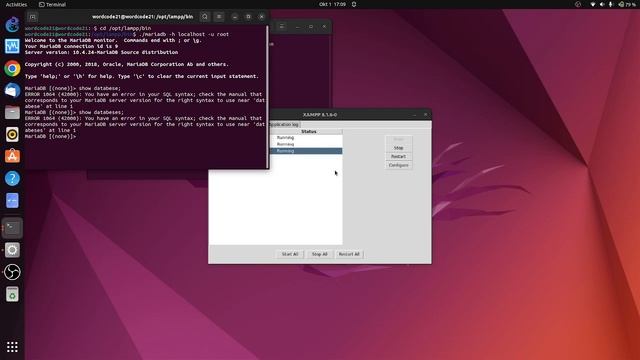
Task: Open Ubuntu Software store icon
Action: click(12, 156)
